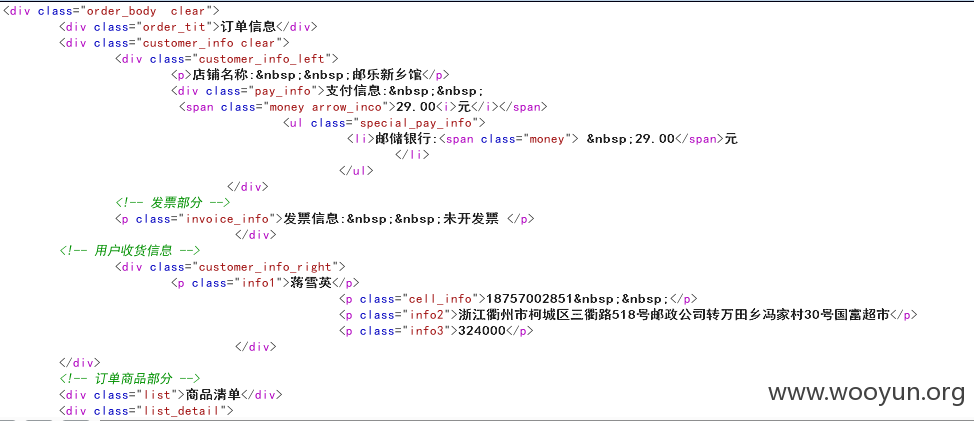Click the green comment 发票部分
This screenshot has height=421, width=974.
173,203
